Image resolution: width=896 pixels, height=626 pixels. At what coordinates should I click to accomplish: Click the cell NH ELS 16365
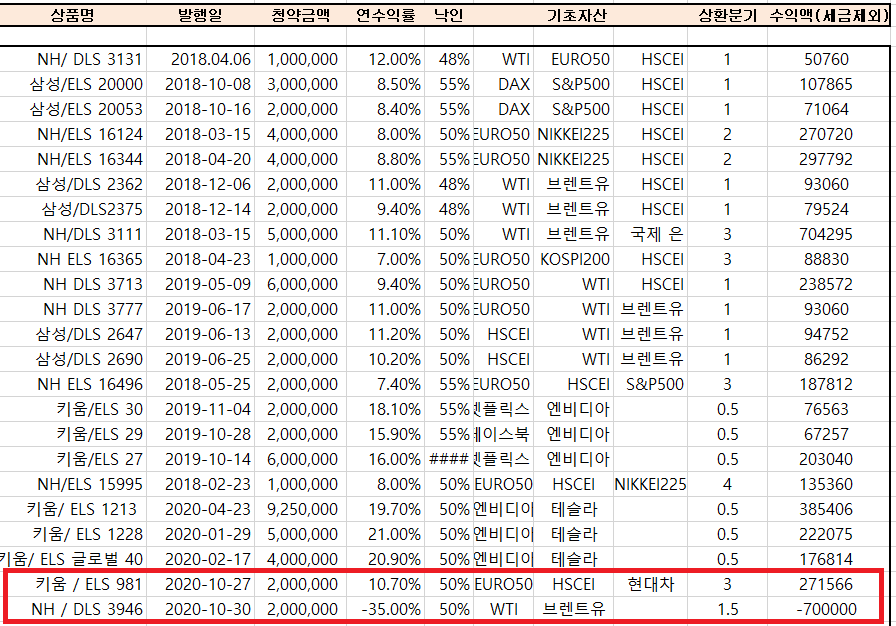73,260
